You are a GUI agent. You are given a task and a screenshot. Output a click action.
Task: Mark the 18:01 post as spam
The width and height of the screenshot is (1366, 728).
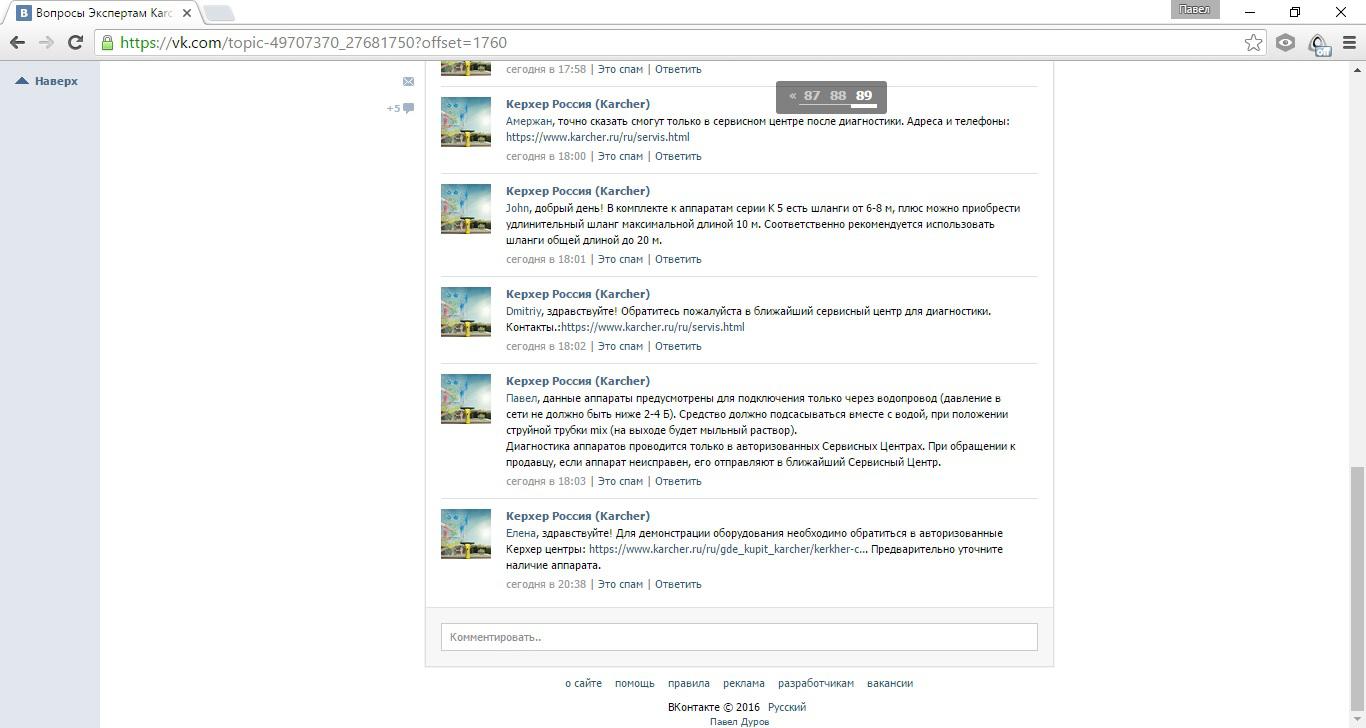620,259
